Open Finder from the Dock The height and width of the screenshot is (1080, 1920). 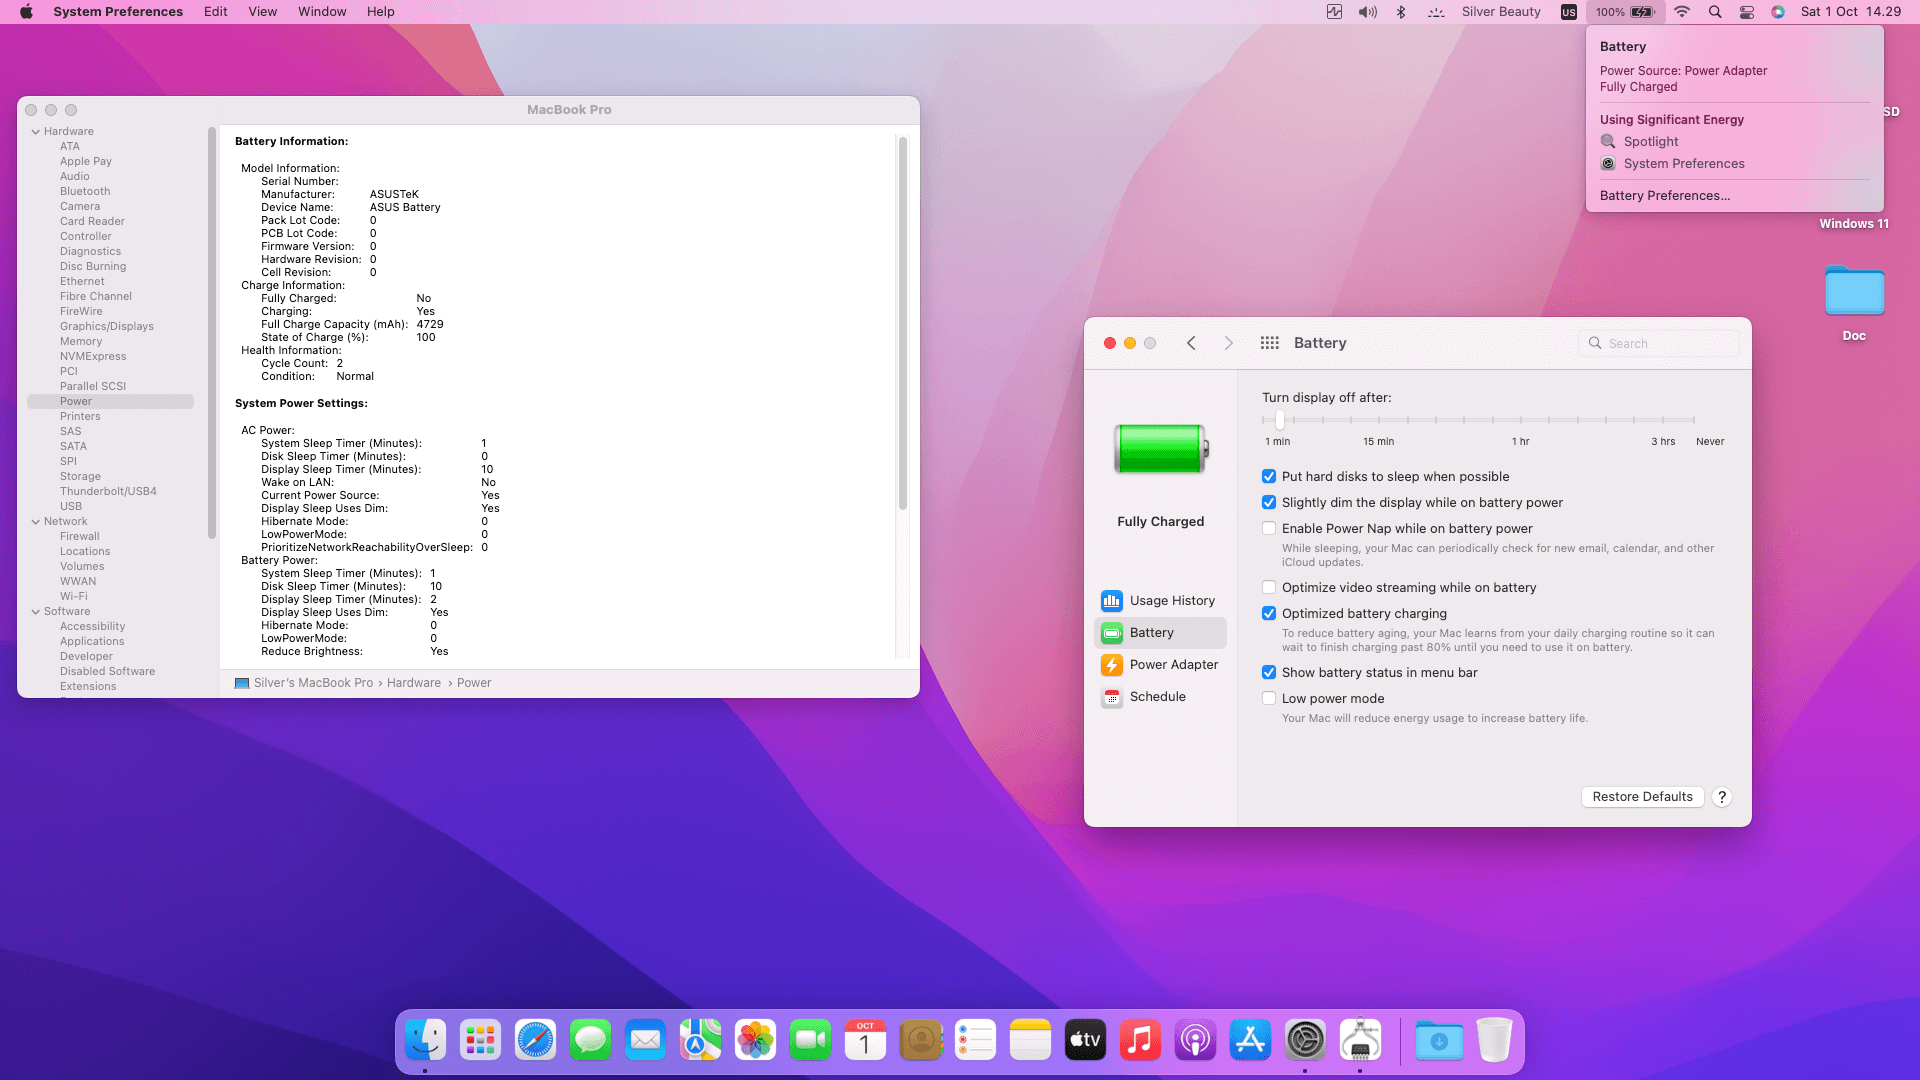(426, 1041)
